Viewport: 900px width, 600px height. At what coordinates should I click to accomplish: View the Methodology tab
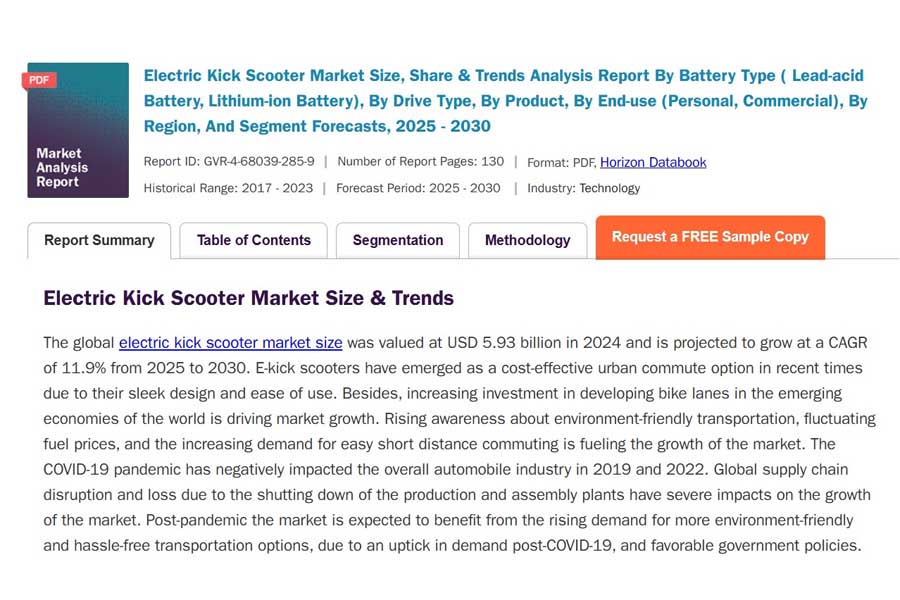(x=527, y=240)
